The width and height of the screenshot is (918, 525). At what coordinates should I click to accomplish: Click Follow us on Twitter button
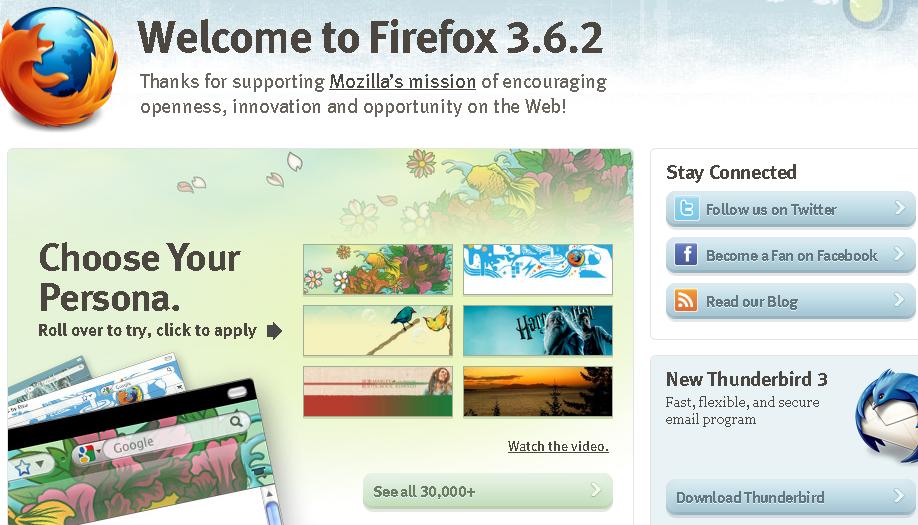[x=790, y=209]
